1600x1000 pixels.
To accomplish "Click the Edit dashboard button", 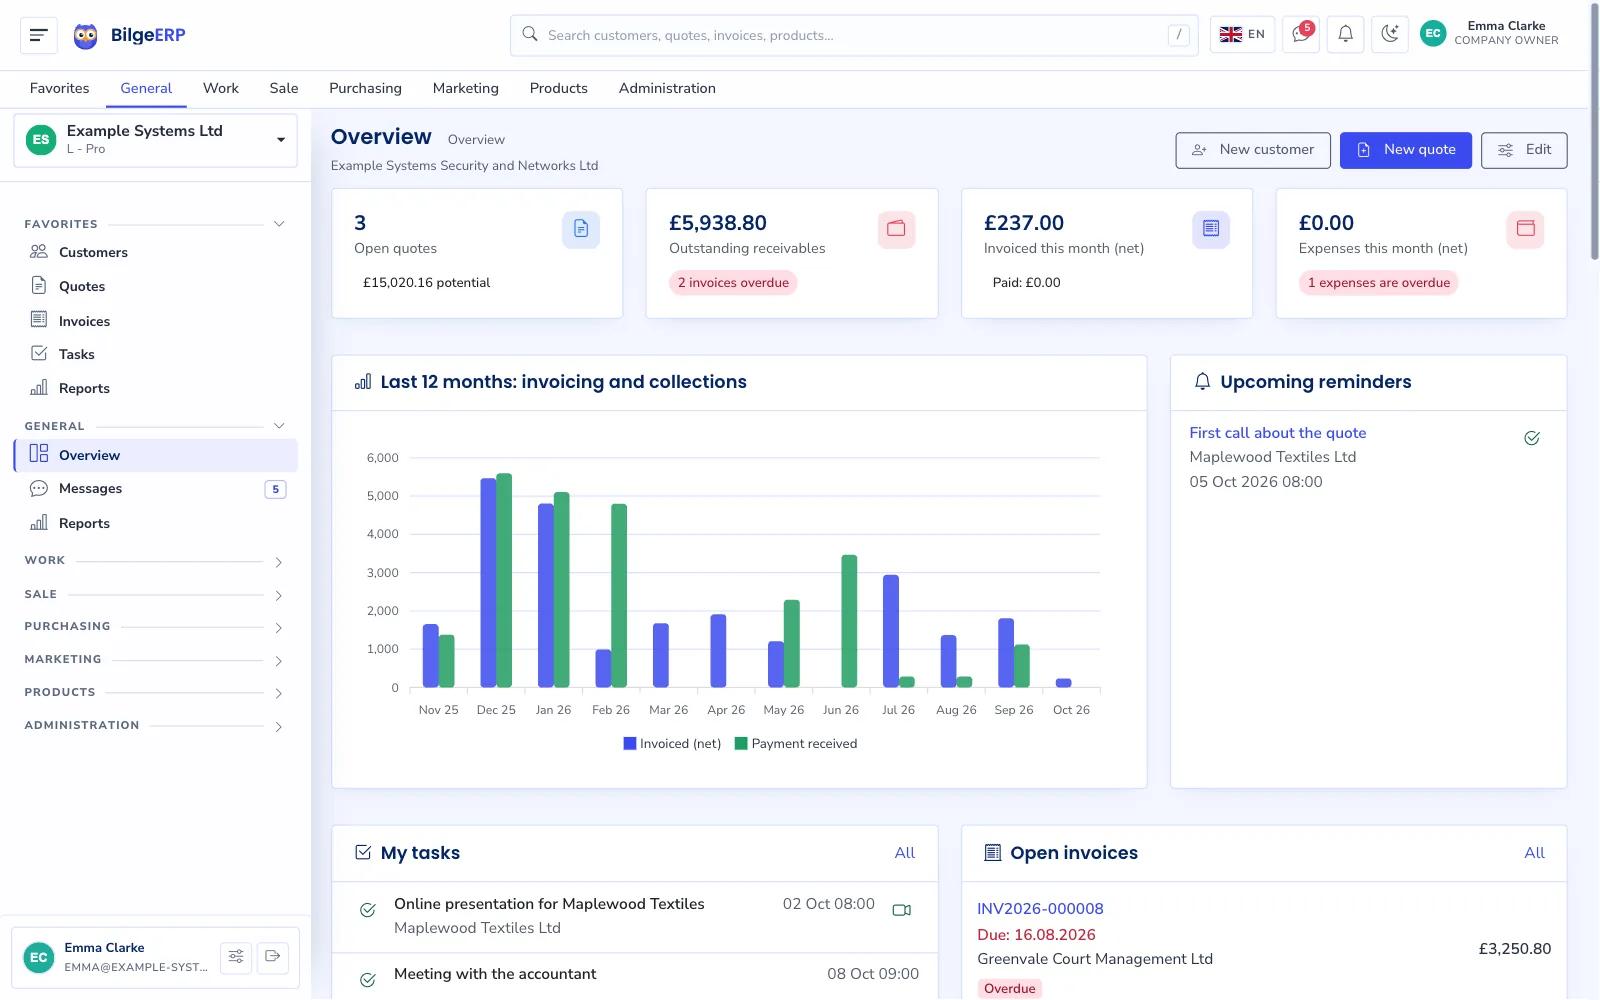I will click(1524, 150).
